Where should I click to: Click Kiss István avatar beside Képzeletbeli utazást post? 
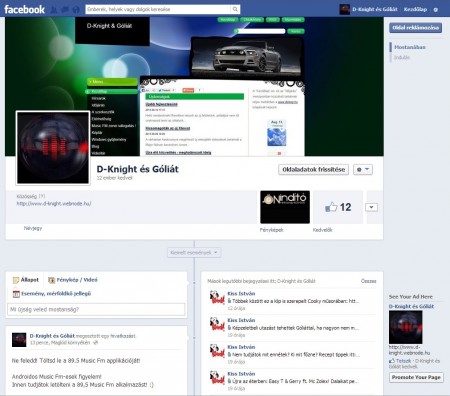tap(217, 324)
